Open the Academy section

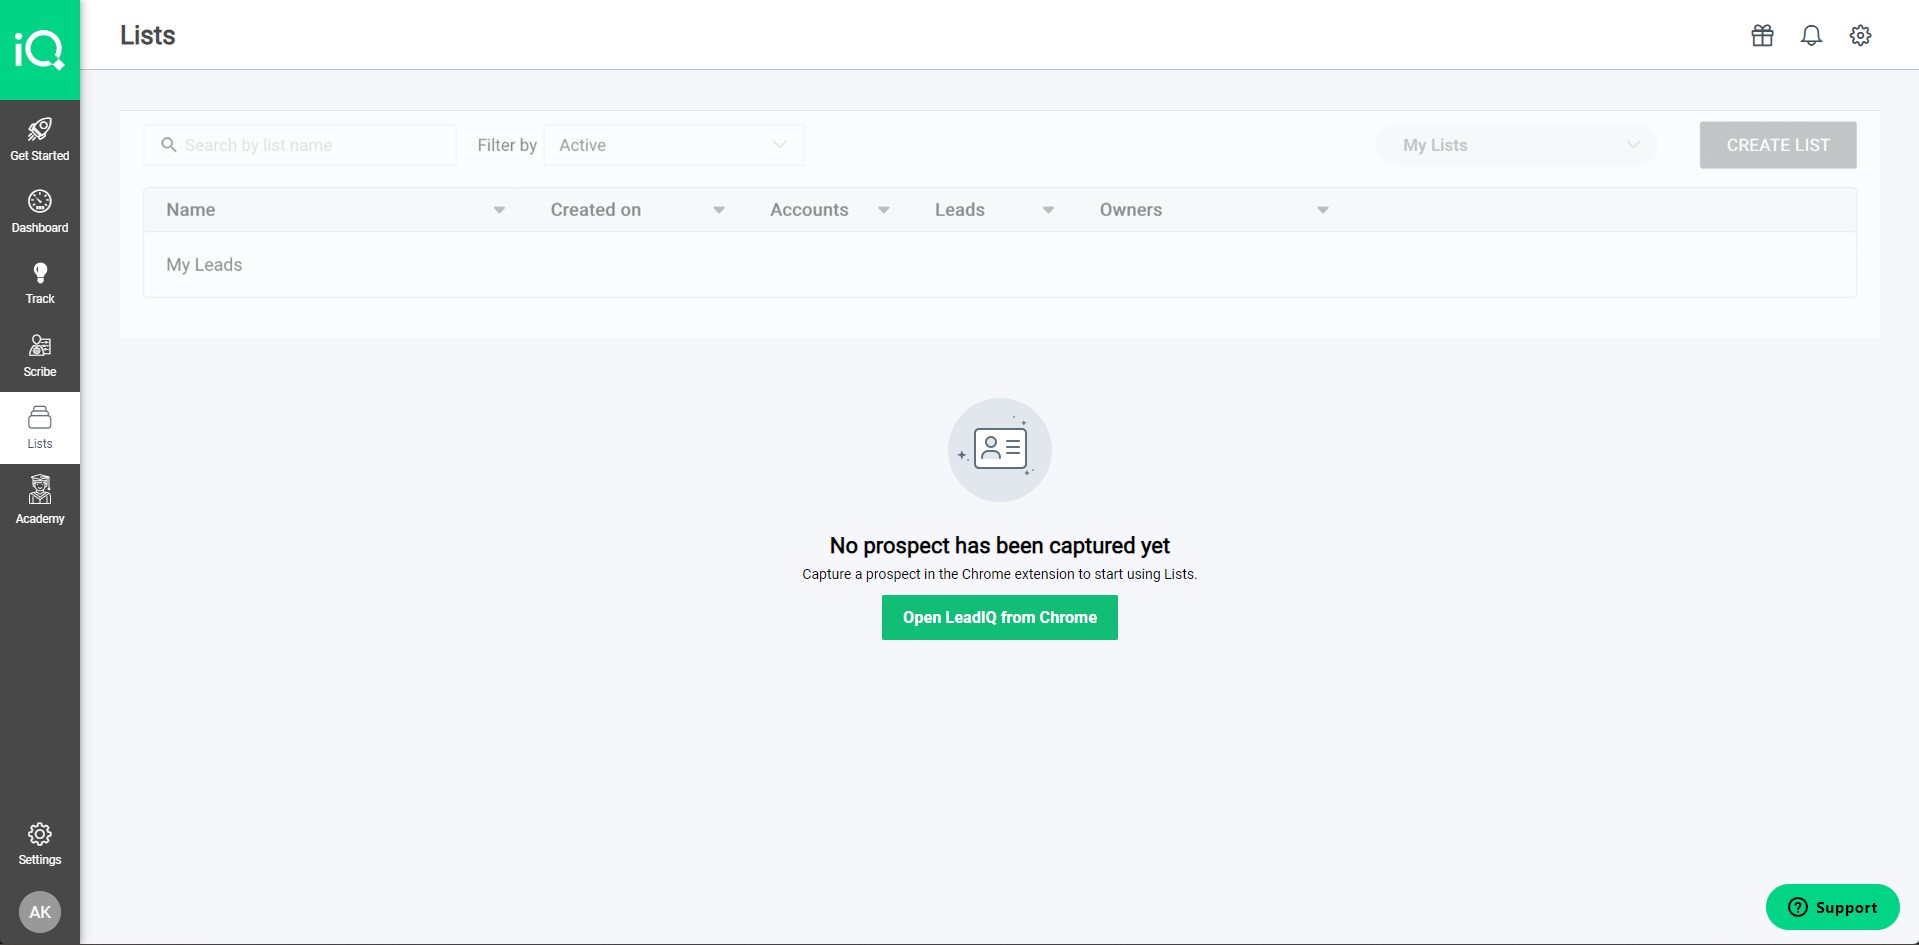tap(40, 500)
